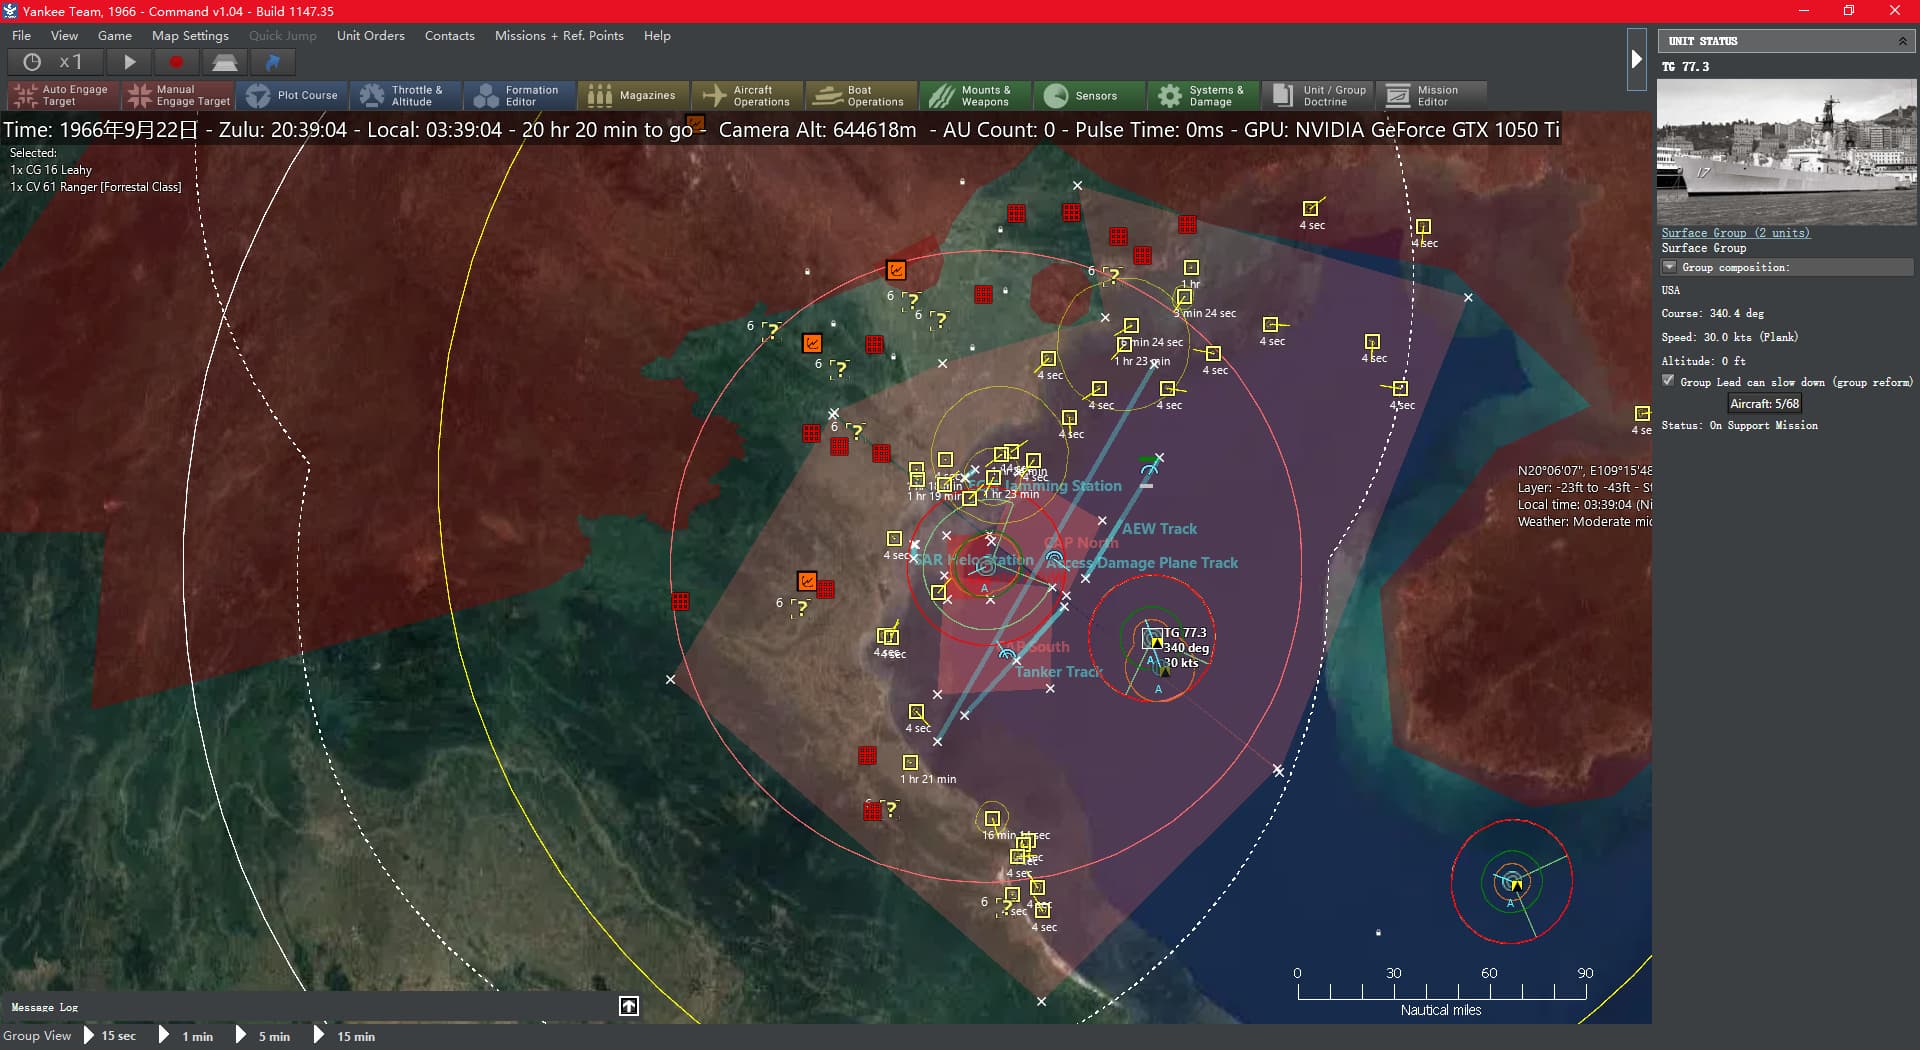Click orange contact icon at top of red circle
Image resolution: width=1920 pixels, height=1050 pixels.
[896, 270]
